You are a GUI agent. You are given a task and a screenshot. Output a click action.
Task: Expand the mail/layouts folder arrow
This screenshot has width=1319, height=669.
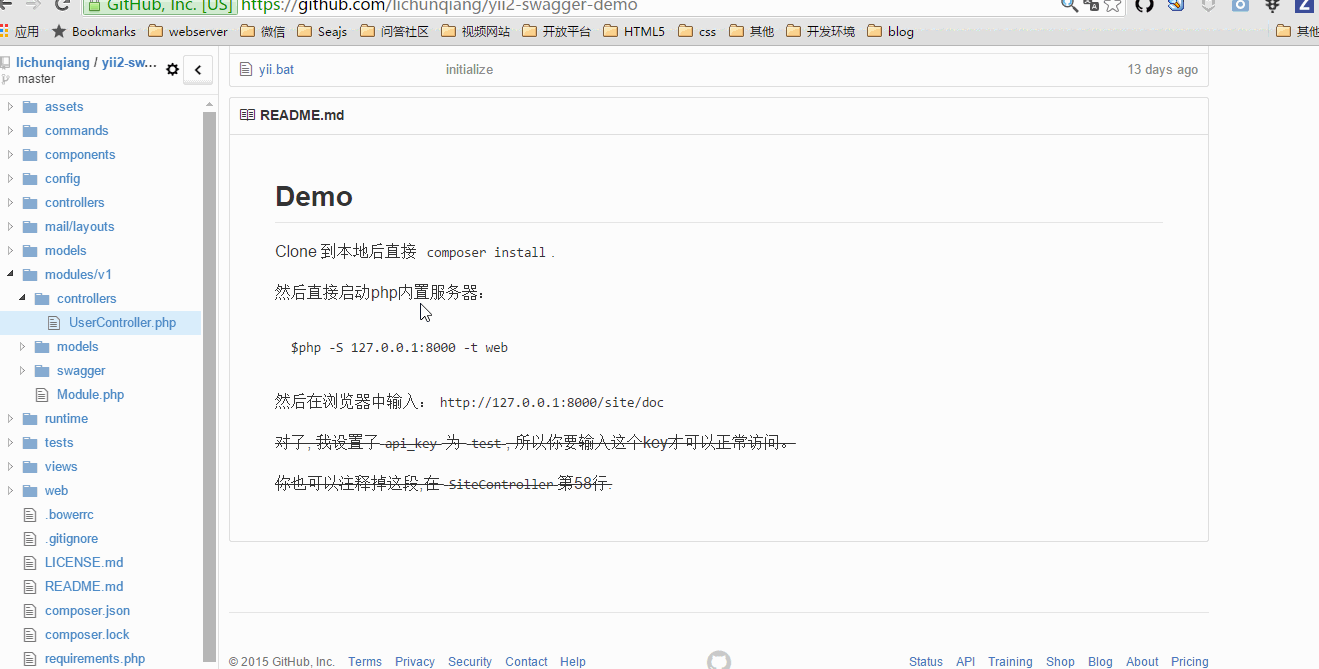pyautogui.click(x=10, y=226)
